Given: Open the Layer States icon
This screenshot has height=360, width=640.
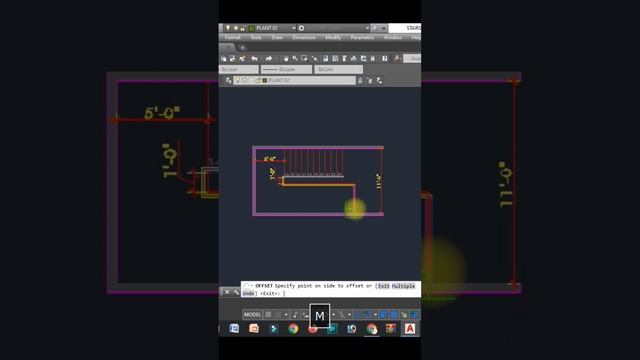Looking at the screenshot, I should pos(380,80).
